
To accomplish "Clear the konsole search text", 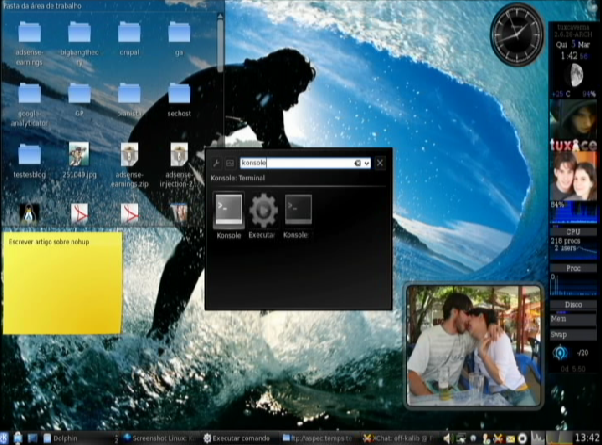I will [x=357, y=162].
